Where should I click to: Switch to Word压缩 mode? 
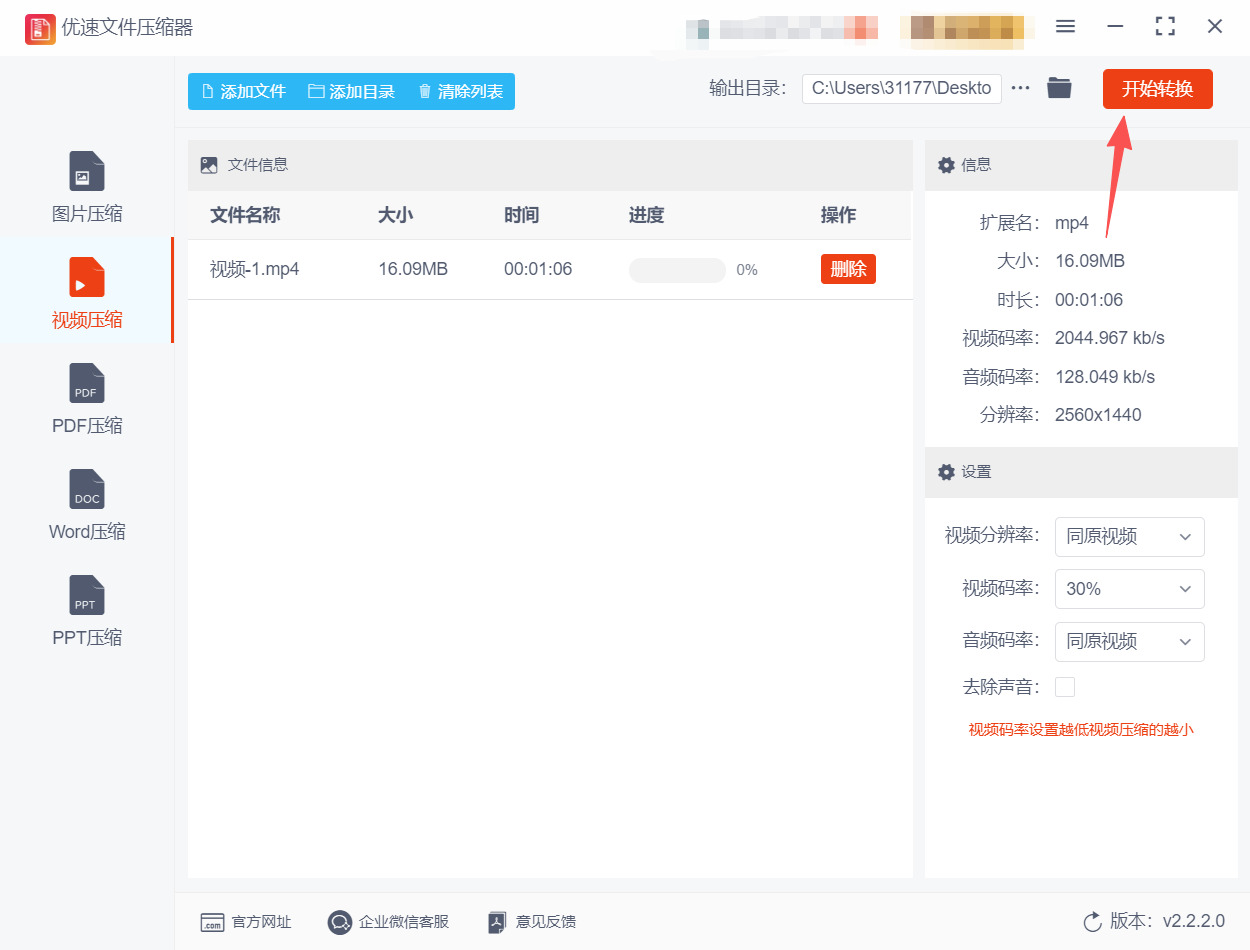pyautogui.click(x=86, y=503)
